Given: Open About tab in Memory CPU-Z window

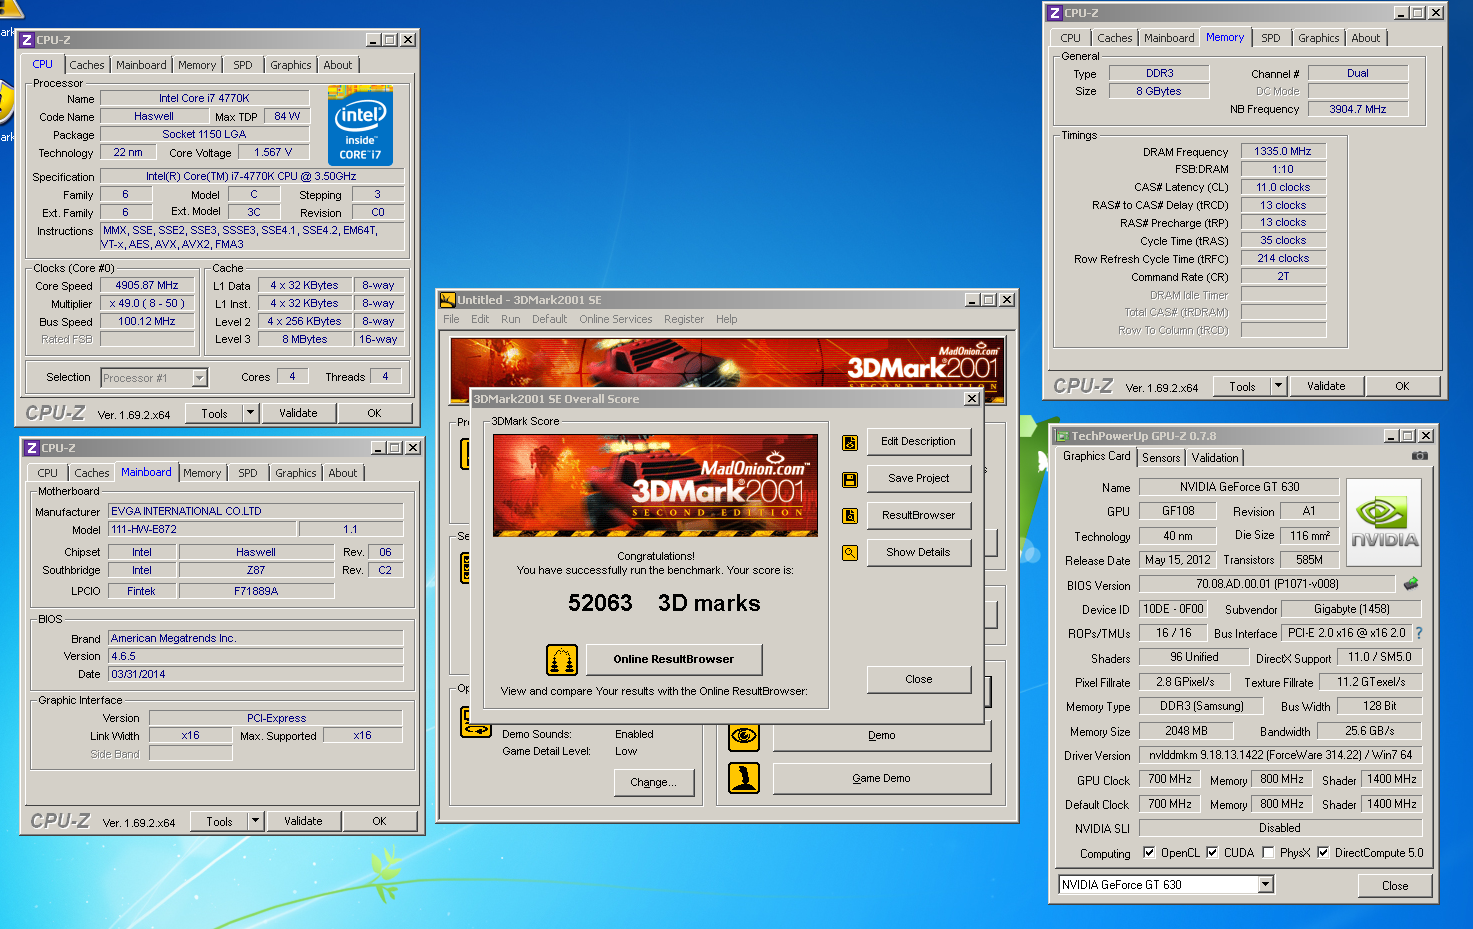Looking at the screenshot, I should (x=1366, y=38).
